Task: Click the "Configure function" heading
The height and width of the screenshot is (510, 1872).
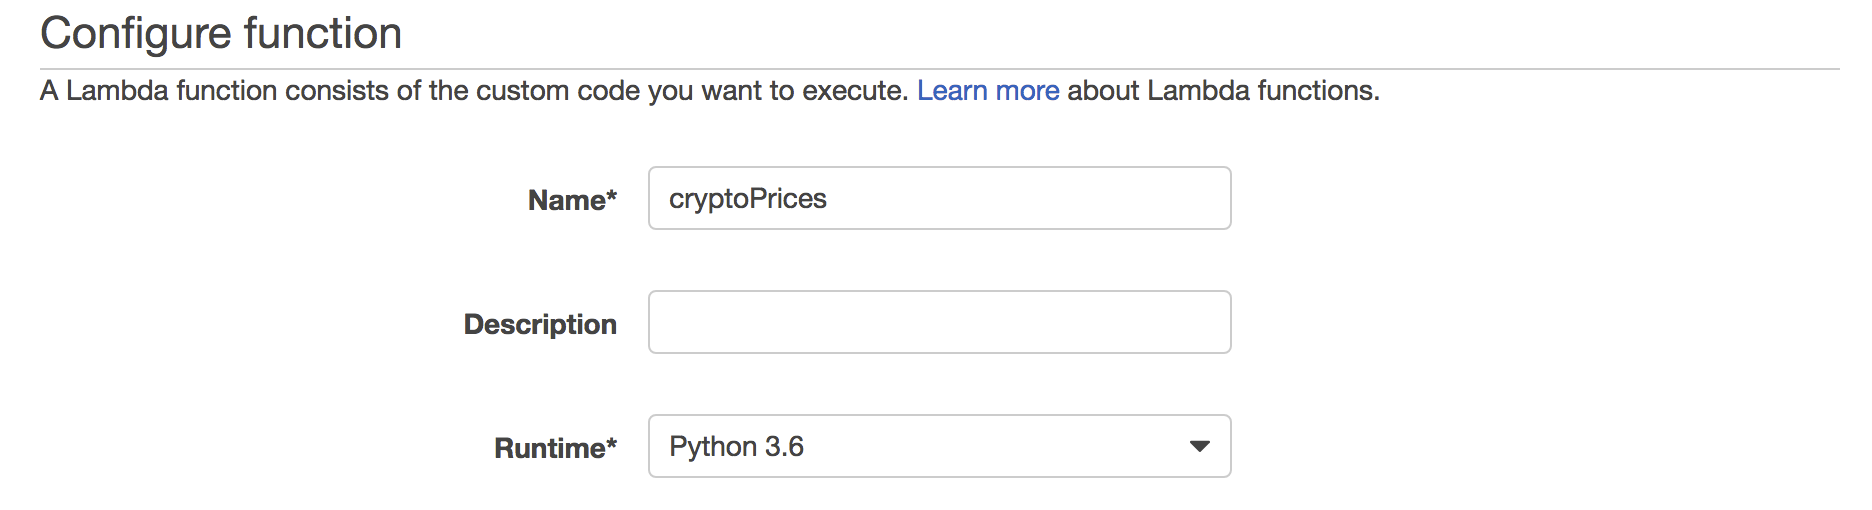Action: 221,33
